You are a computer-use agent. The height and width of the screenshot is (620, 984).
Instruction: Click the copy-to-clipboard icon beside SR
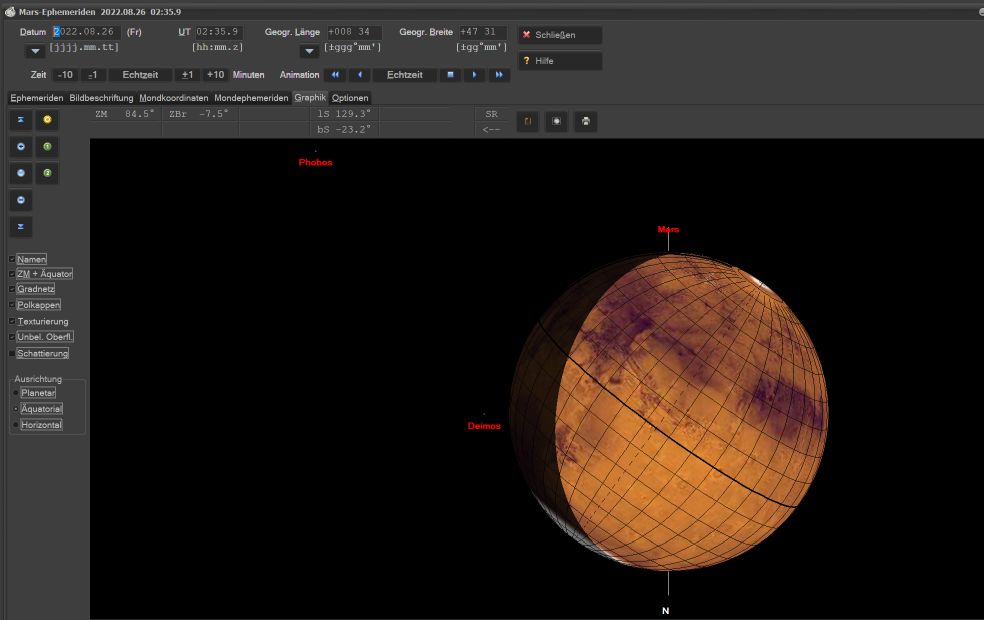click(527, 121)
